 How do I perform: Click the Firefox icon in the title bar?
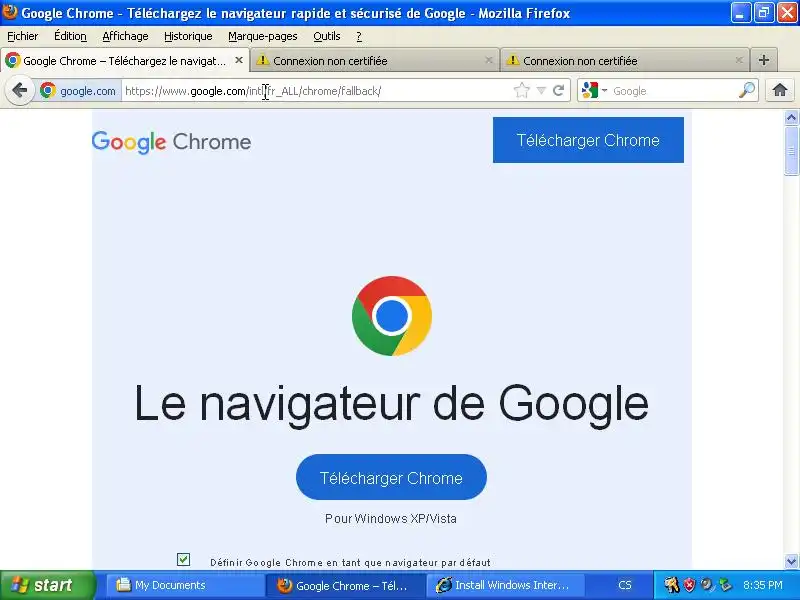click(x=10, y=12)
